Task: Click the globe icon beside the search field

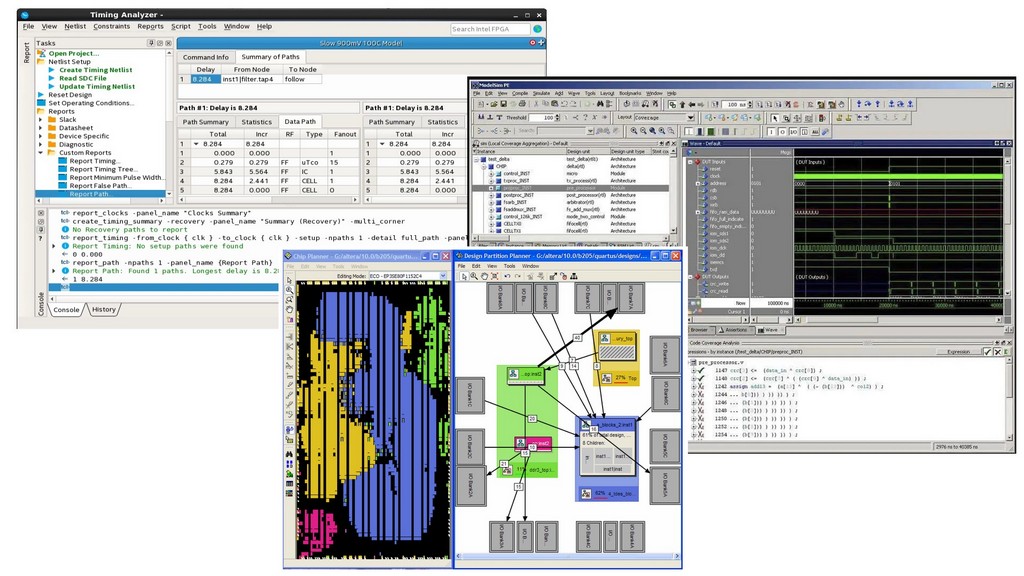Action: click(x=537, y=29)
